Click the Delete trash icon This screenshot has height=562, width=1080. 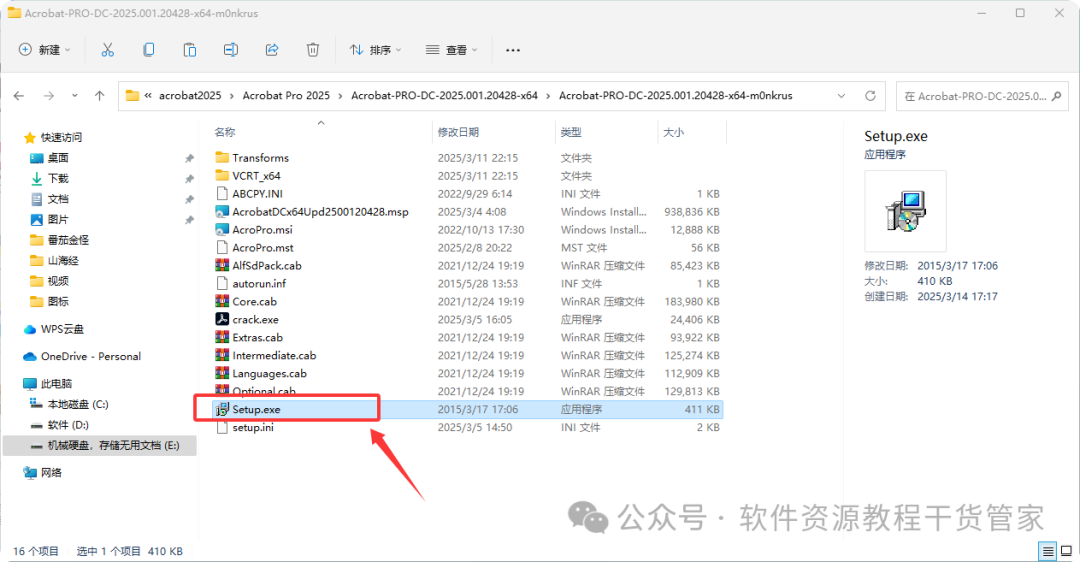pos(313,50)
